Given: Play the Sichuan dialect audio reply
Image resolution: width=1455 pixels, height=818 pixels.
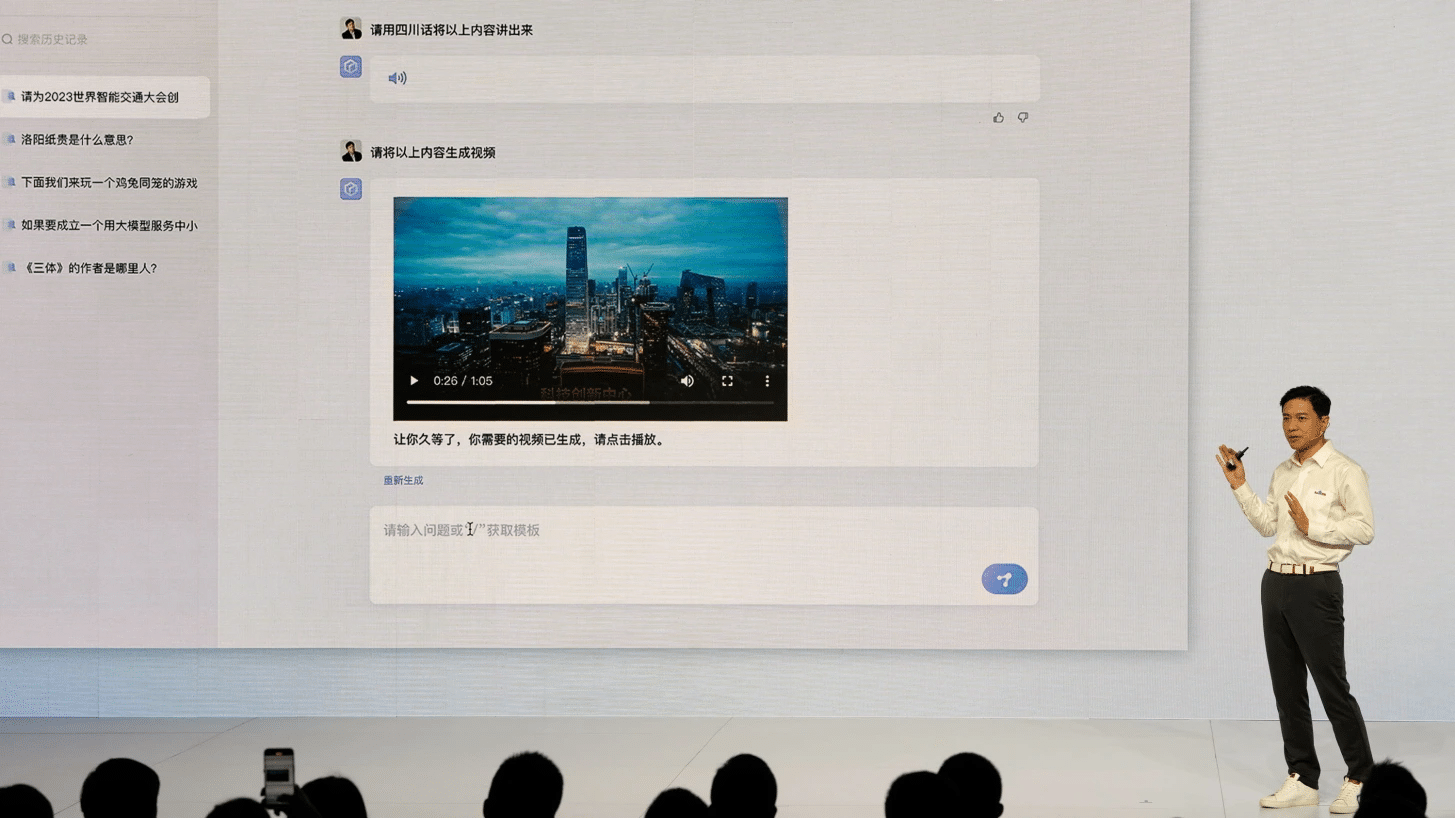Looking at the screenshot, I should tap(397, 78).
